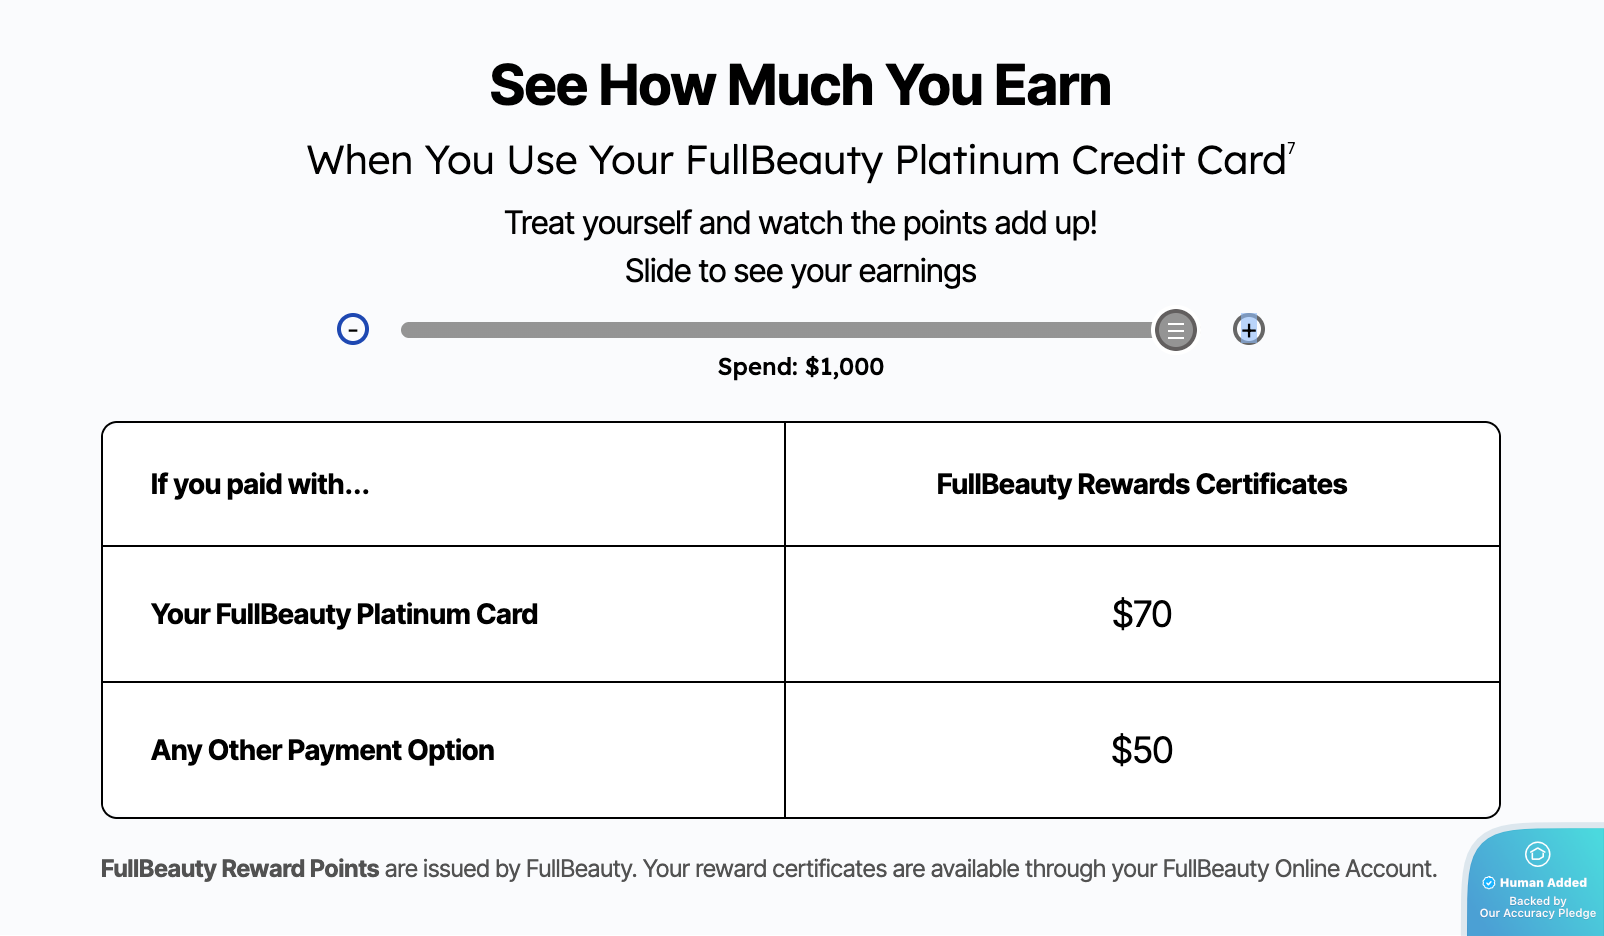The height and width of the screenshot is (936, 1604).
Task: Click the Spend: $1,000 label
Action: click(800, 367)
